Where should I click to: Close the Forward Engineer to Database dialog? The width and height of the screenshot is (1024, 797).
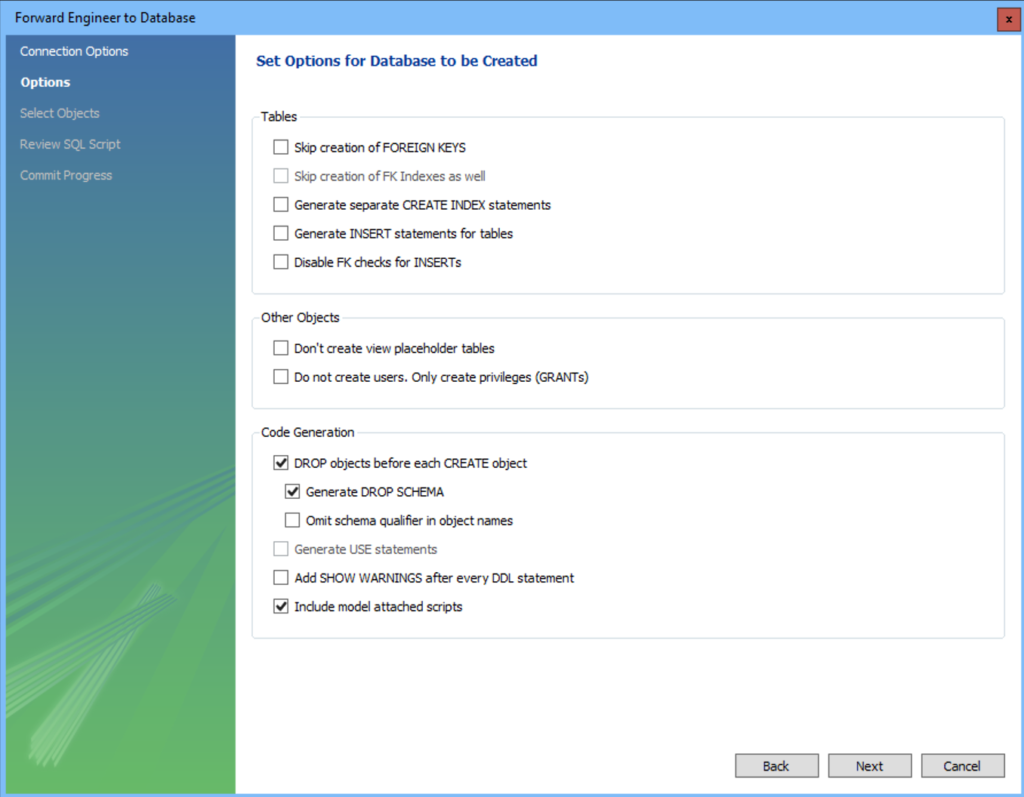click(x=1009, y=19)
